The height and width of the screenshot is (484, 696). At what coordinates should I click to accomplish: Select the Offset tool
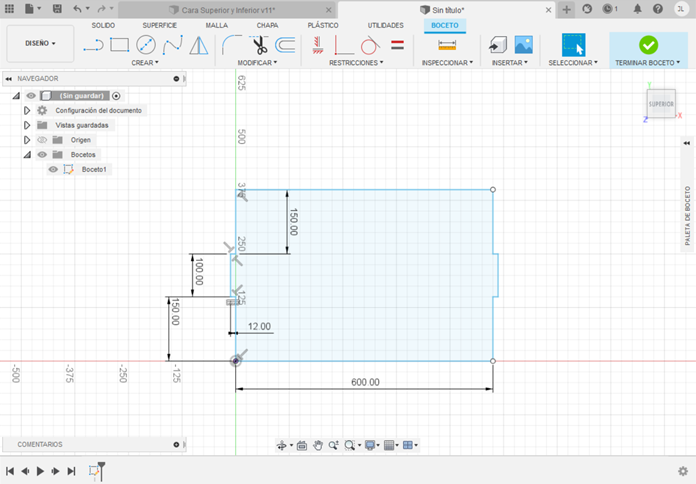285,45
